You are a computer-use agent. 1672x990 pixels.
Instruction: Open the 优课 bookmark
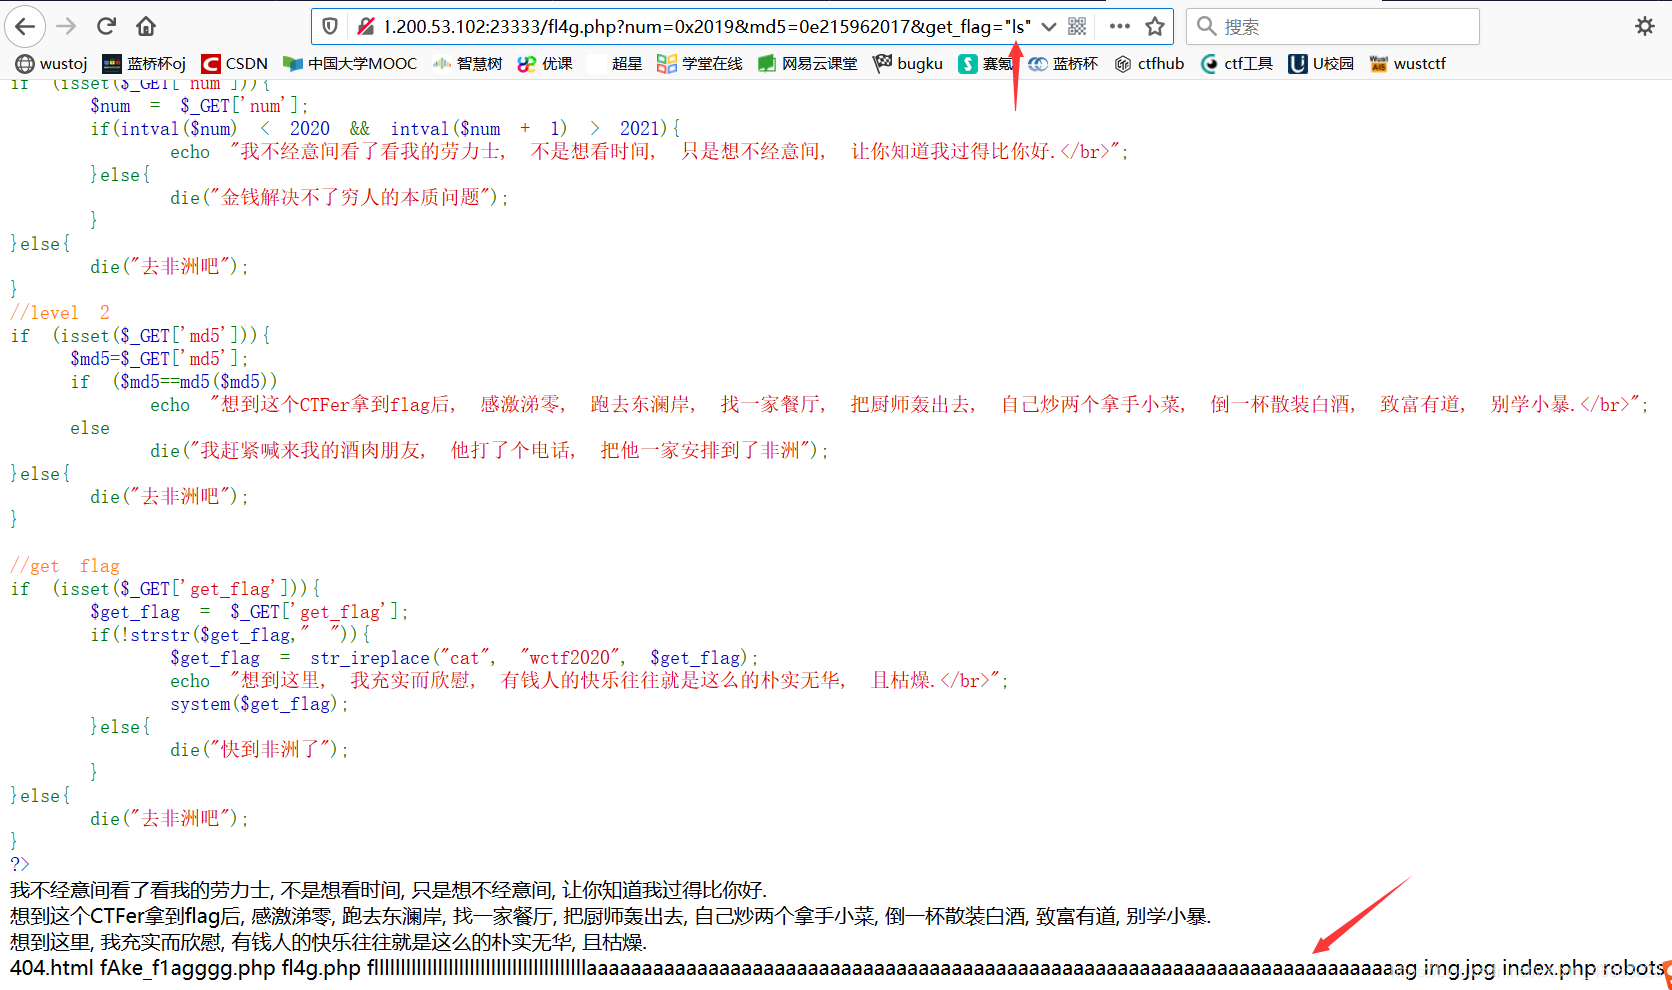coord(545,63)
